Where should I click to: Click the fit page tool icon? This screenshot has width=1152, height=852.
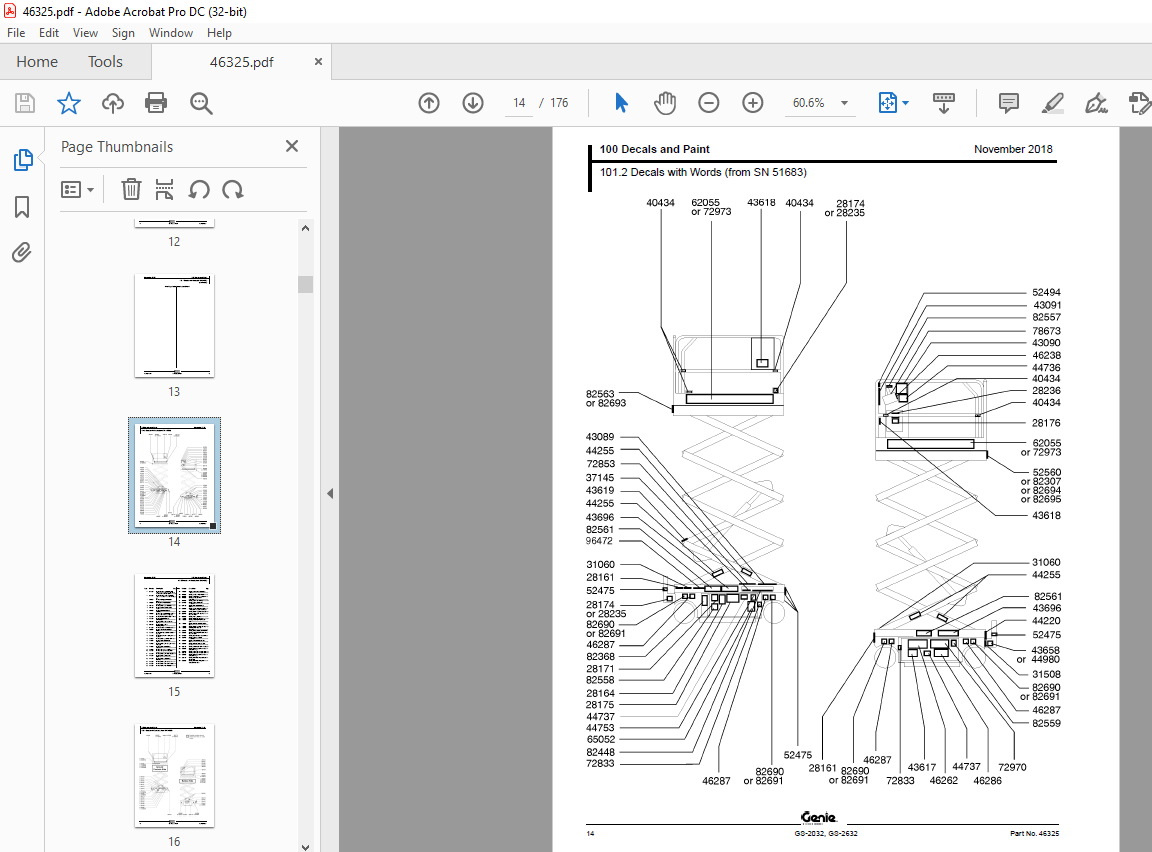(x=888, y=103)
